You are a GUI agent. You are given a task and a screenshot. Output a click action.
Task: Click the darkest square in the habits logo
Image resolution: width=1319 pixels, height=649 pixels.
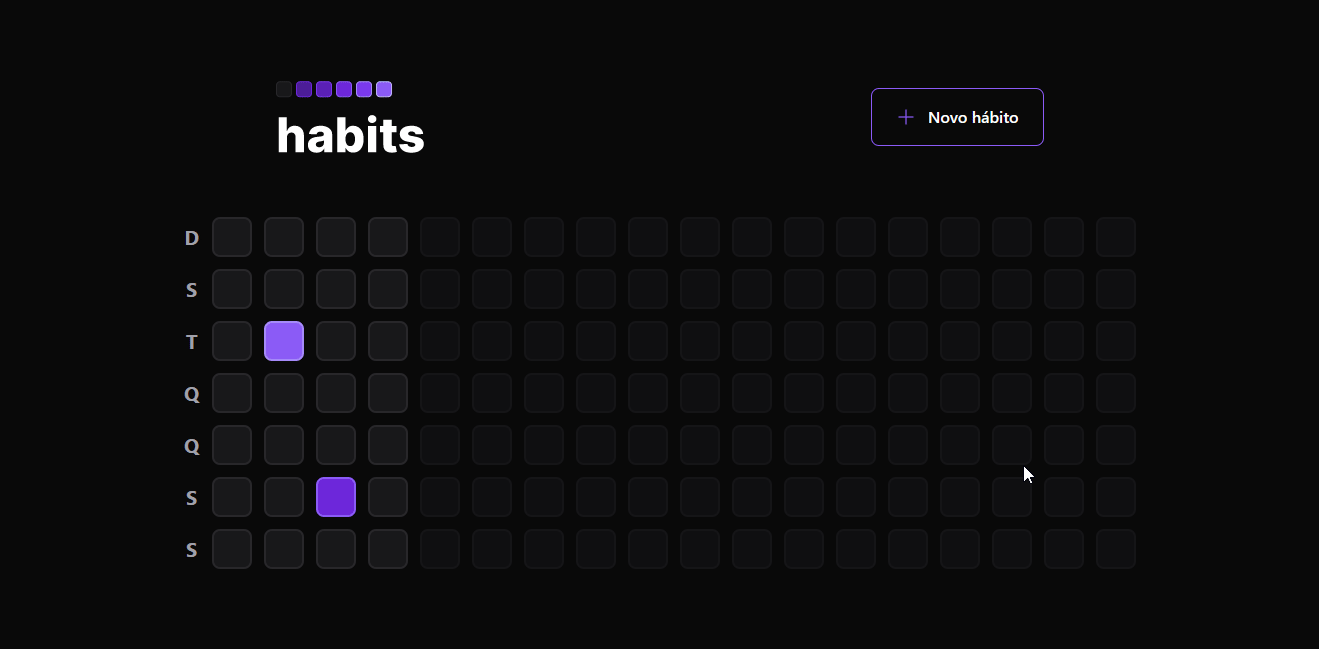(284, 89)
